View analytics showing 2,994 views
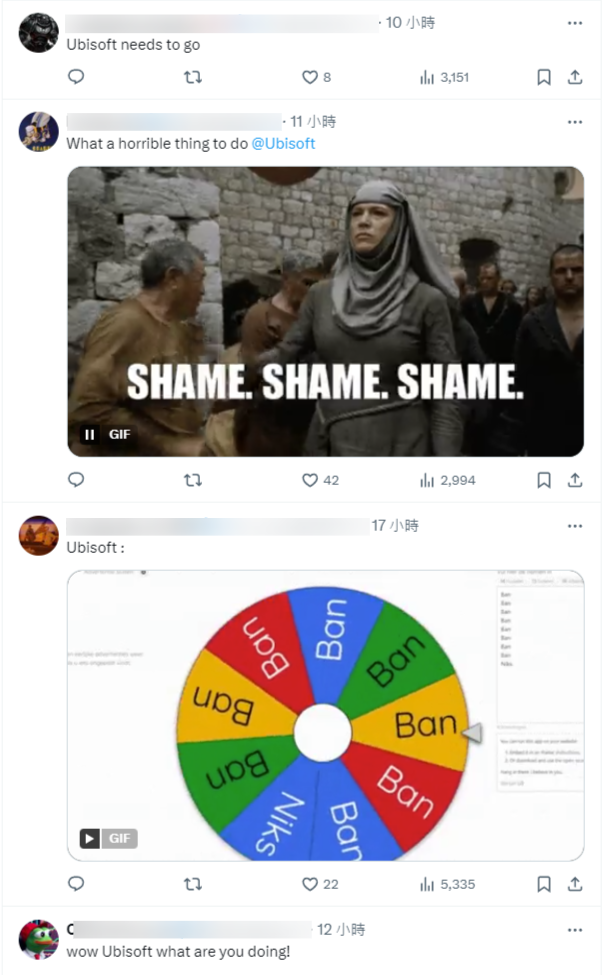The height and width of the screenshot is (975, 602). (447, 480)
